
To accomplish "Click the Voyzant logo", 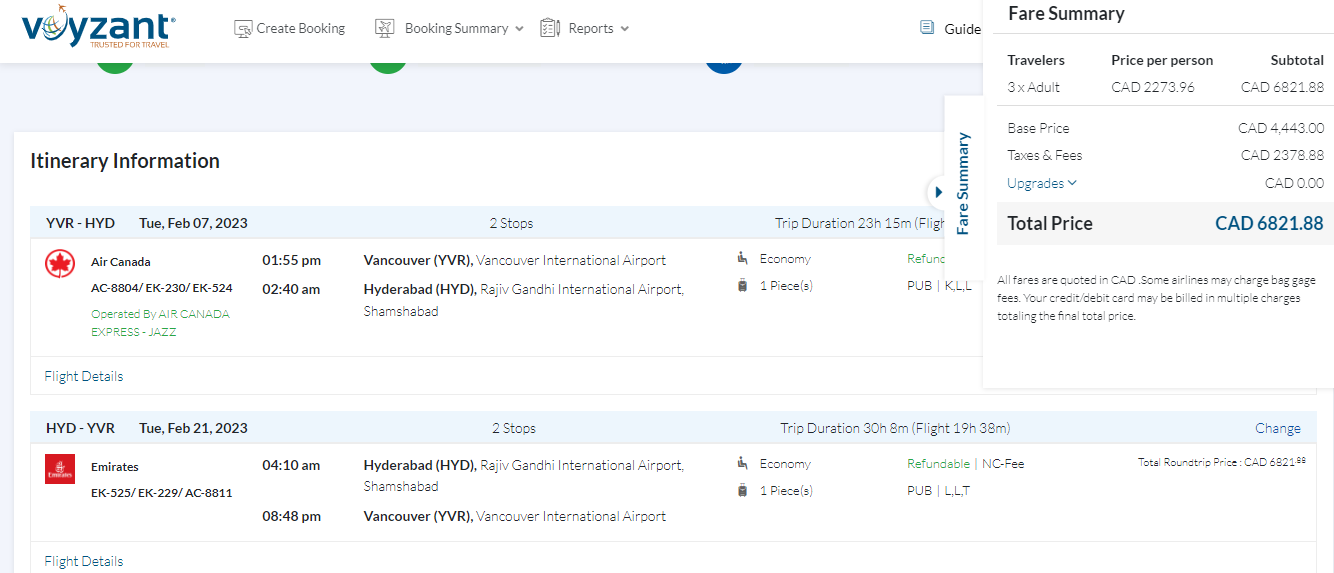I will (98, 30).
